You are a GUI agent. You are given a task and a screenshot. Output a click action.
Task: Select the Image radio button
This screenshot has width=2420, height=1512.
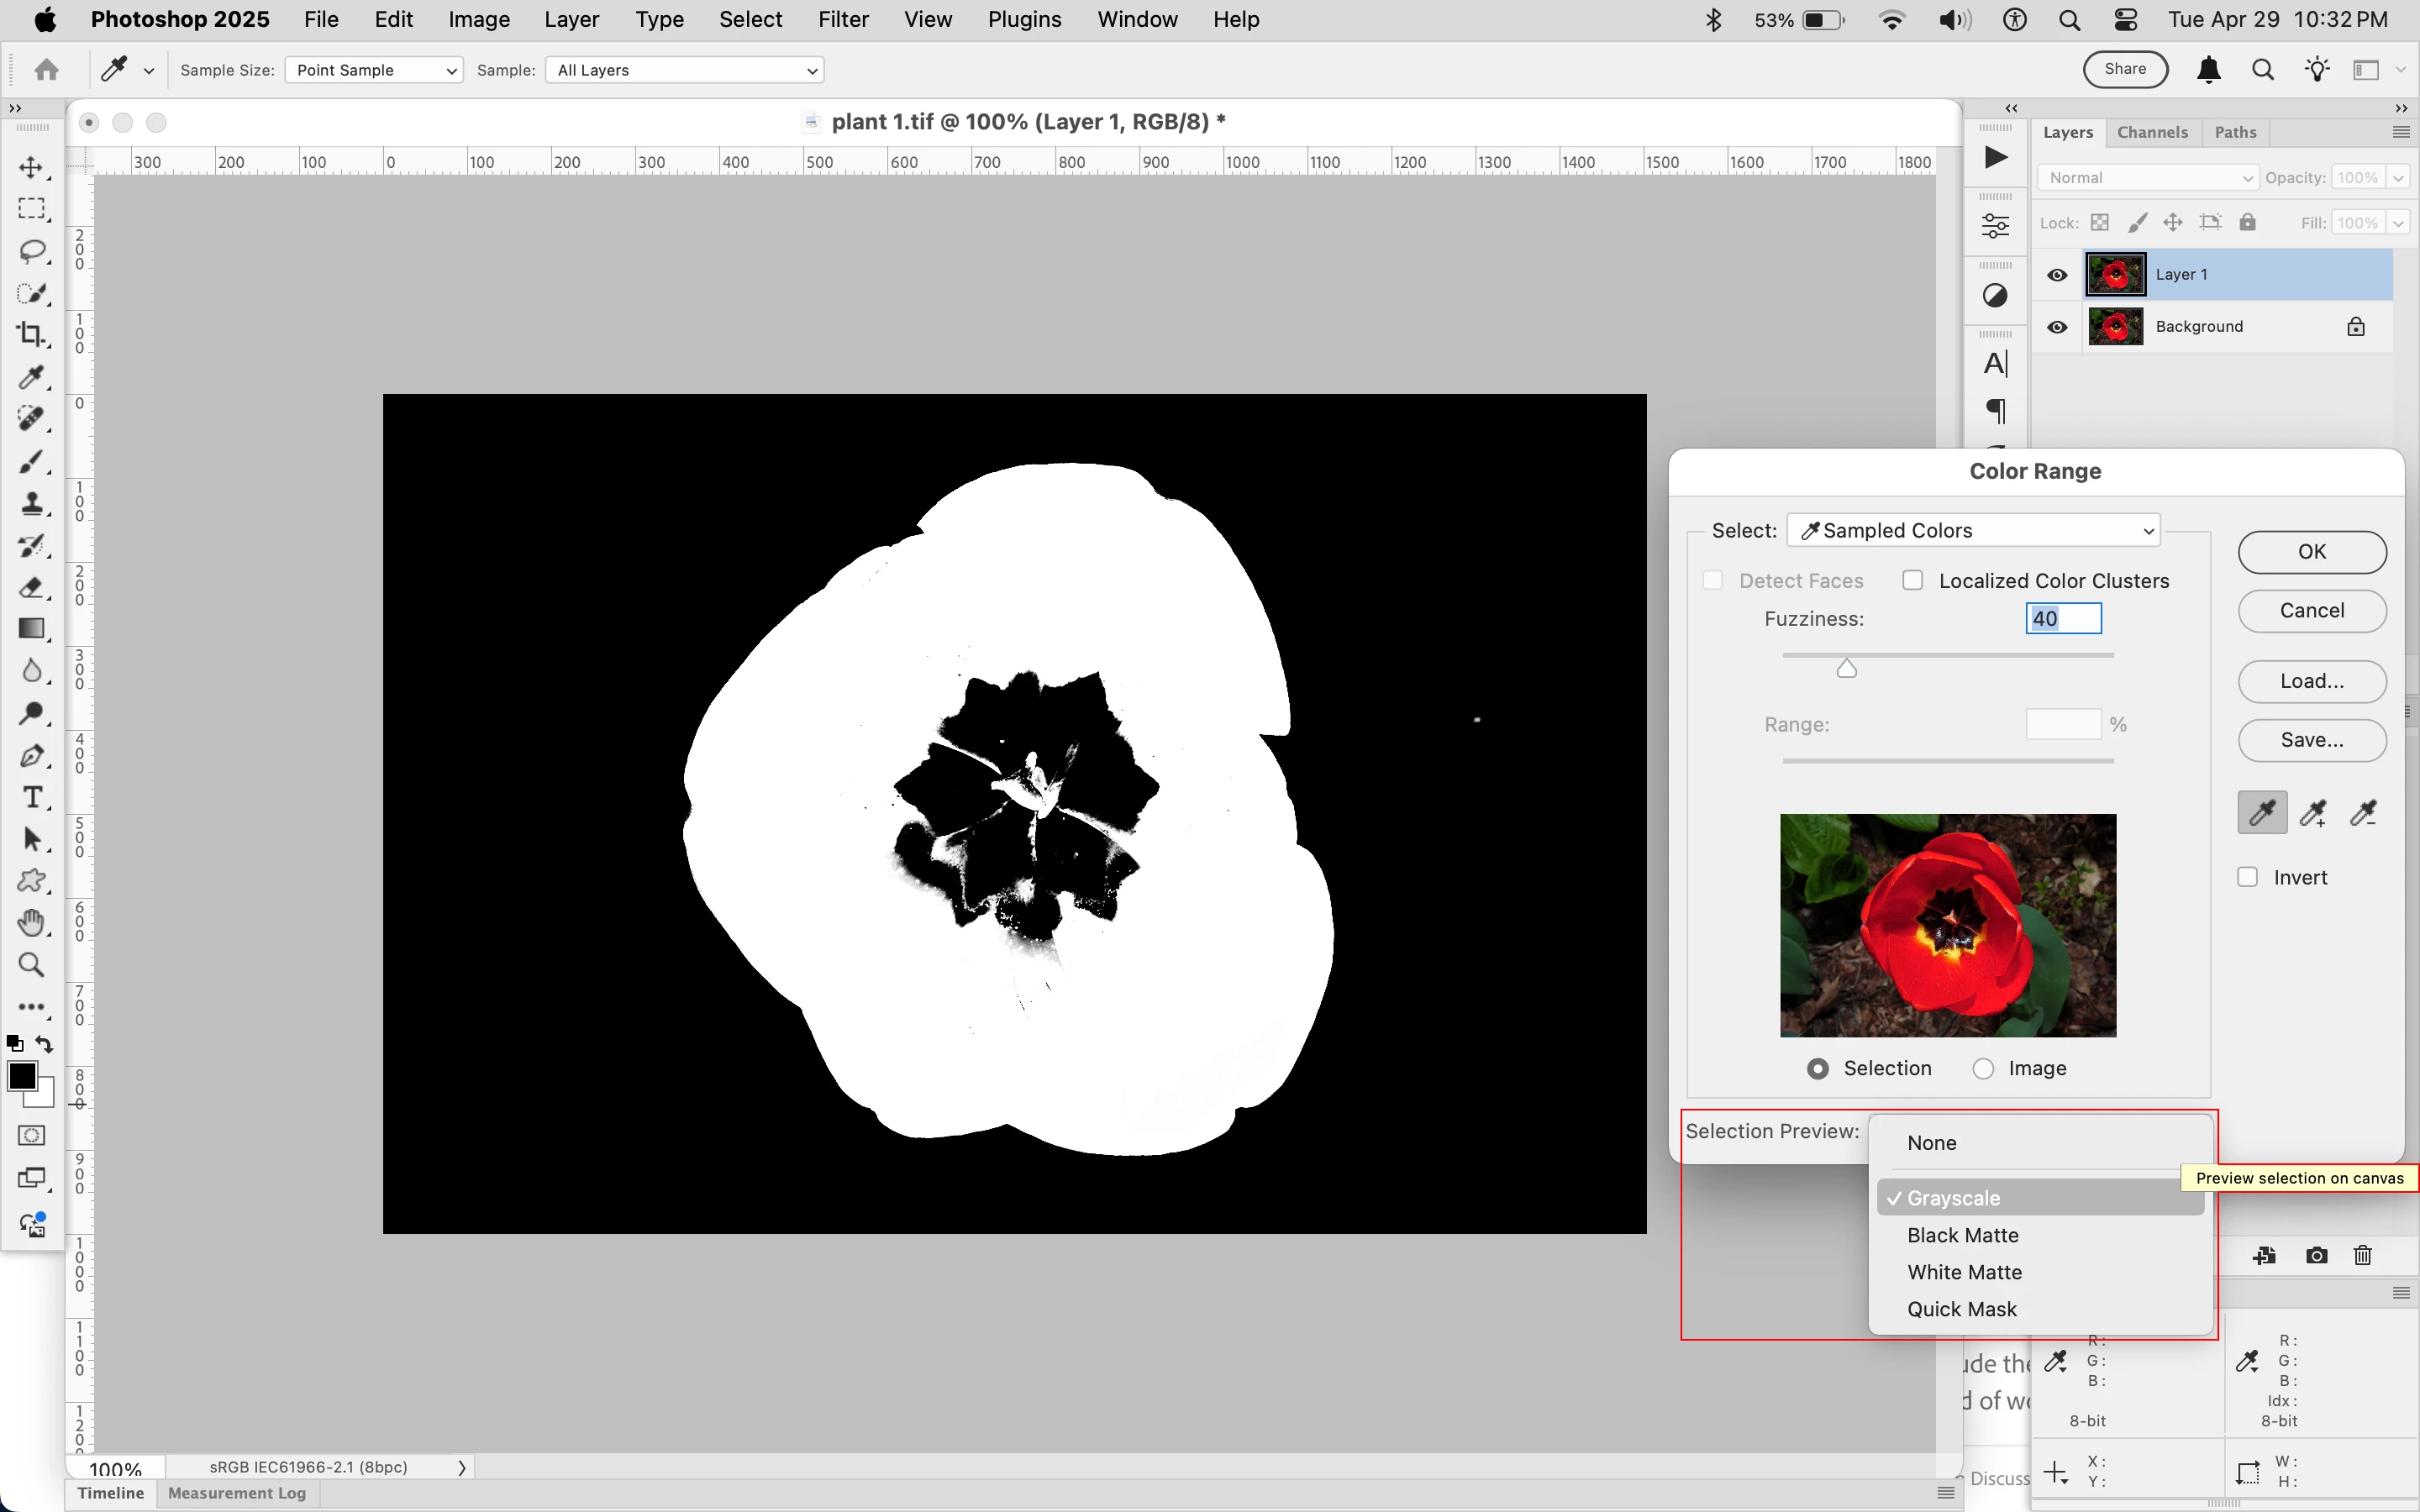pyautogui.click(x=1984, y=1069)
